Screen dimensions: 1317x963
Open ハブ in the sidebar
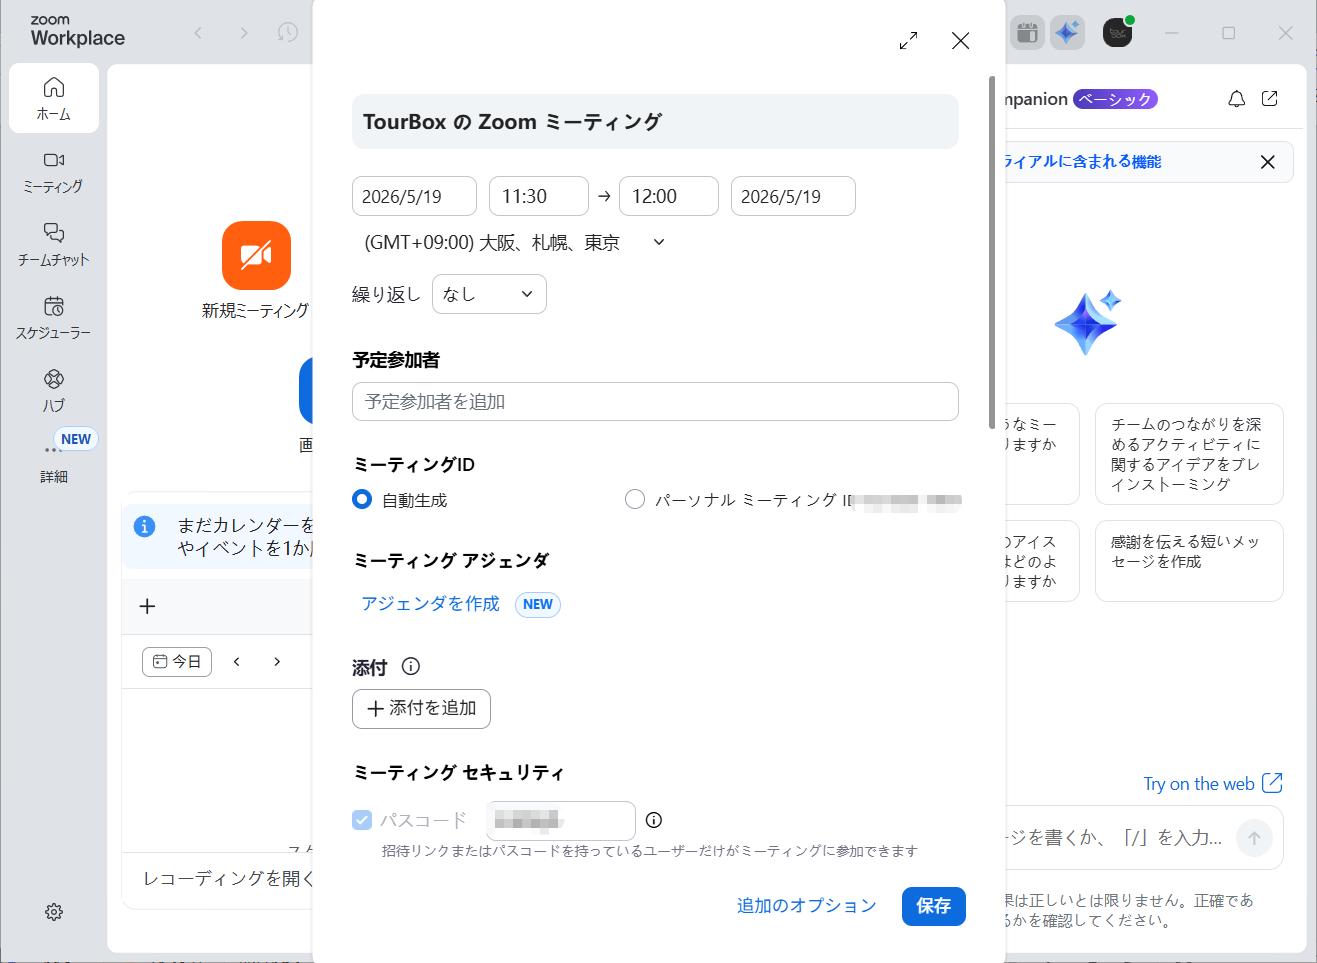(54, 390)
